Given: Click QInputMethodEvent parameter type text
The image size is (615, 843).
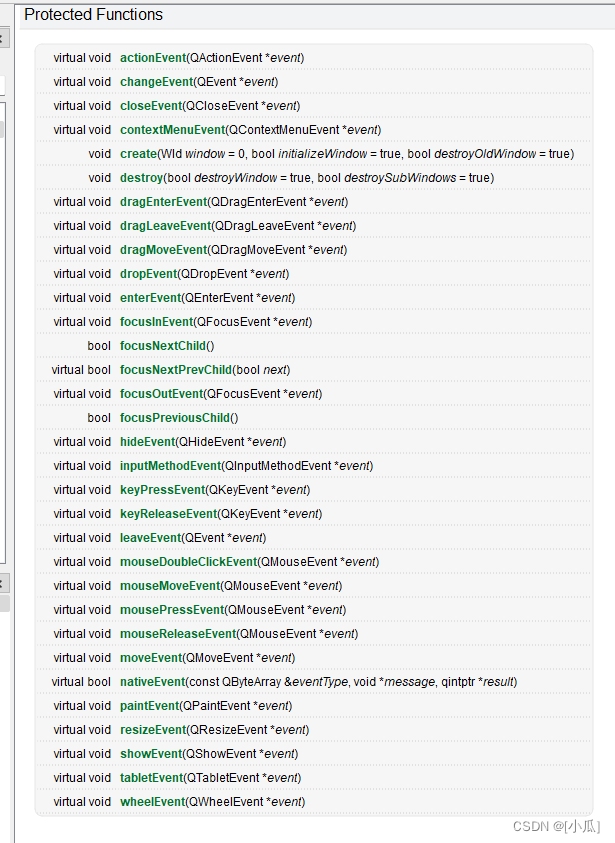Looking at the screenshot, I should pos(278,466).
